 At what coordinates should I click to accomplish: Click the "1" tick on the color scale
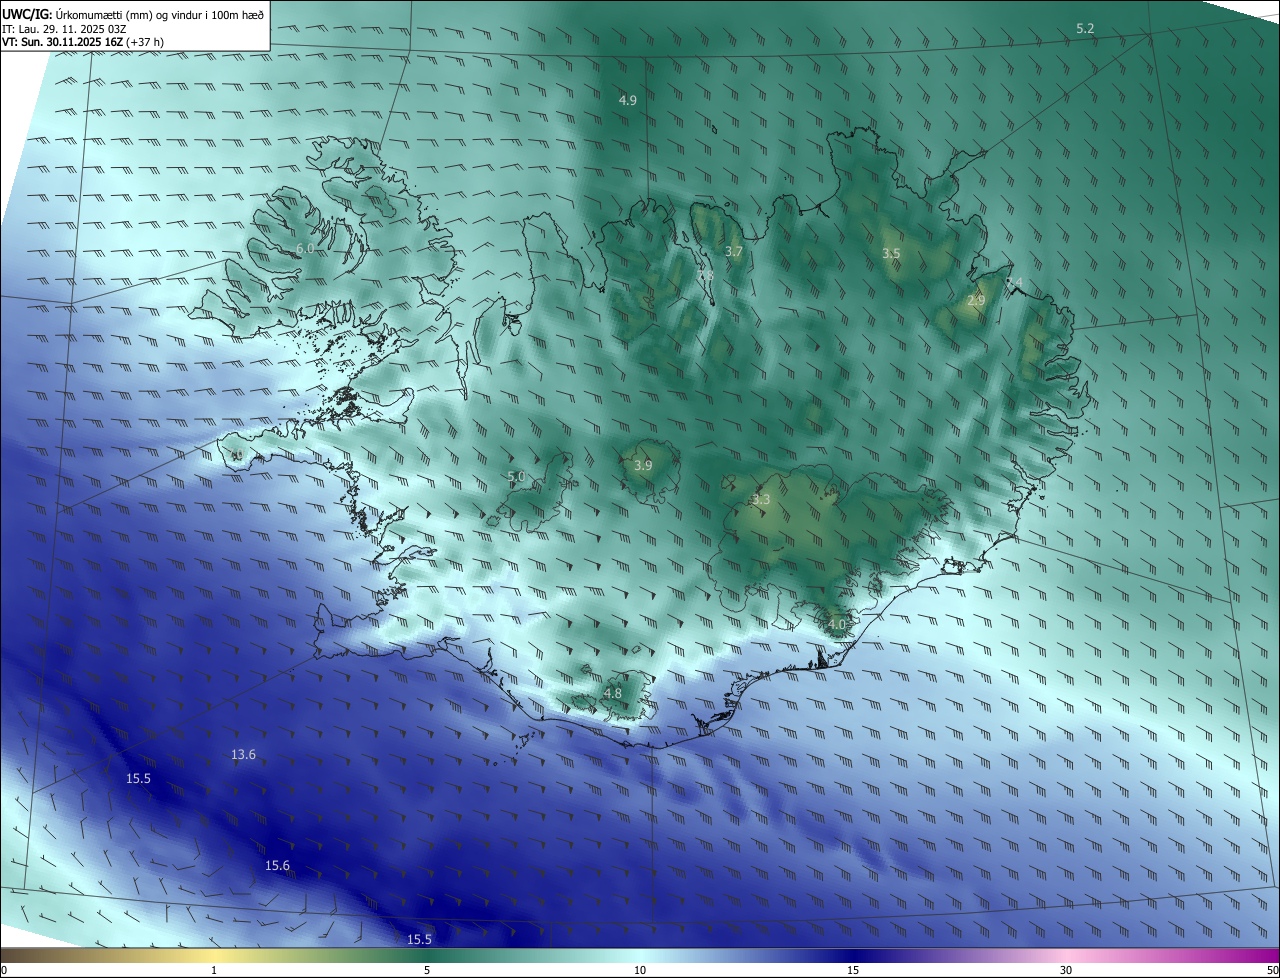coord(214,971)
